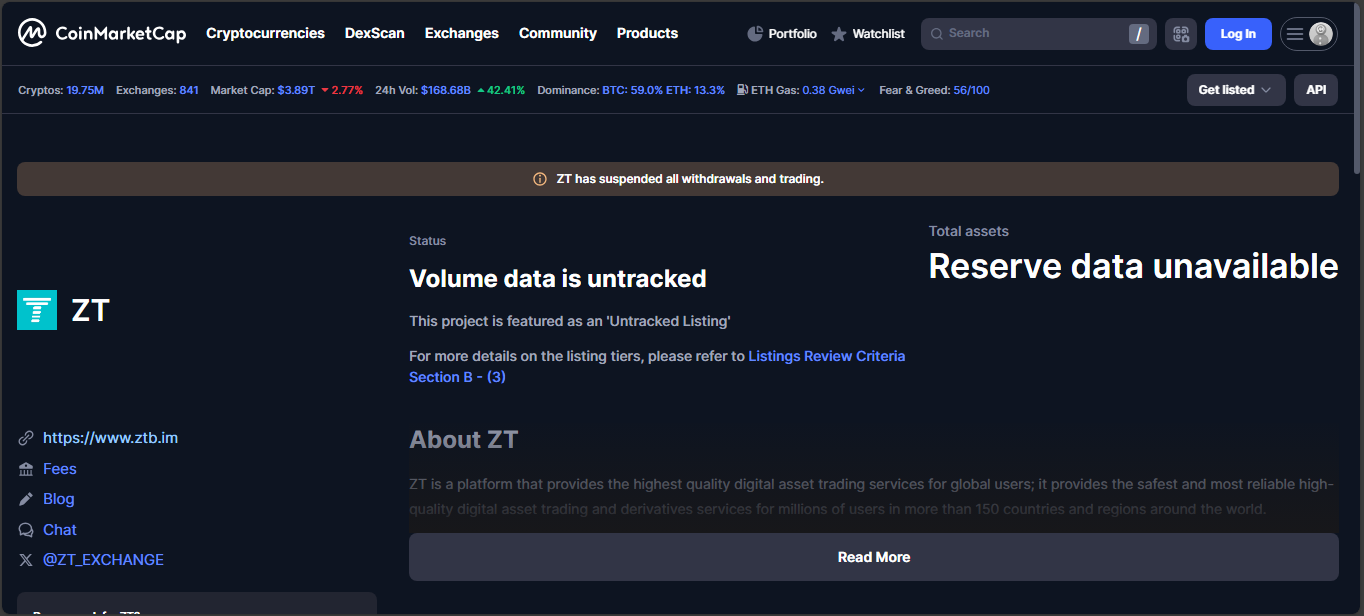Open the DexScan menu item

click(x=374, y=33)
